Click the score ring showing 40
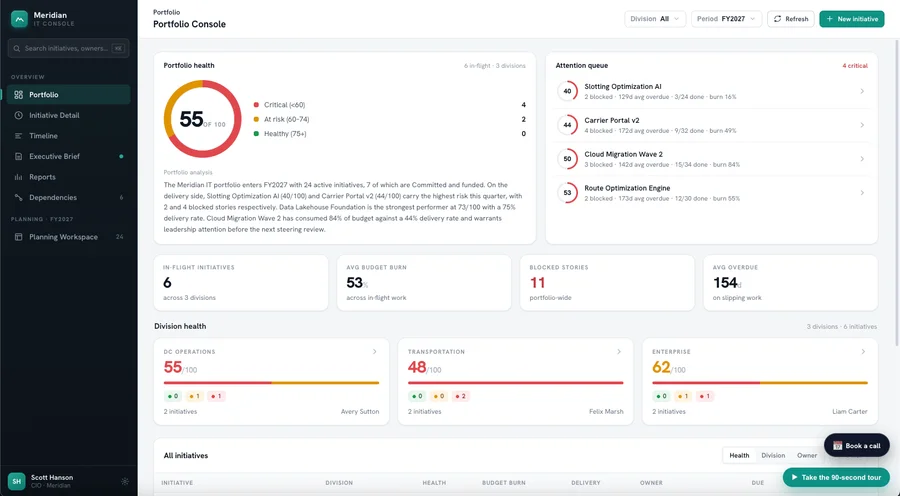 (x=567, y=91)
